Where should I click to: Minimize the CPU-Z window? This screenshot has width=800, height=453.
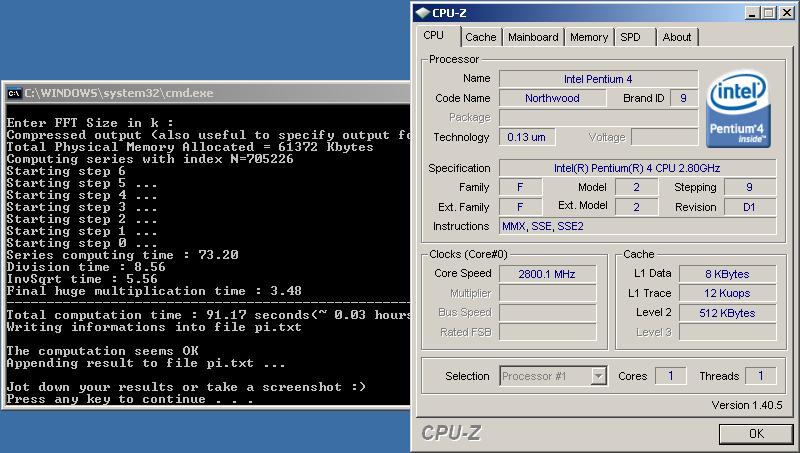751,13
